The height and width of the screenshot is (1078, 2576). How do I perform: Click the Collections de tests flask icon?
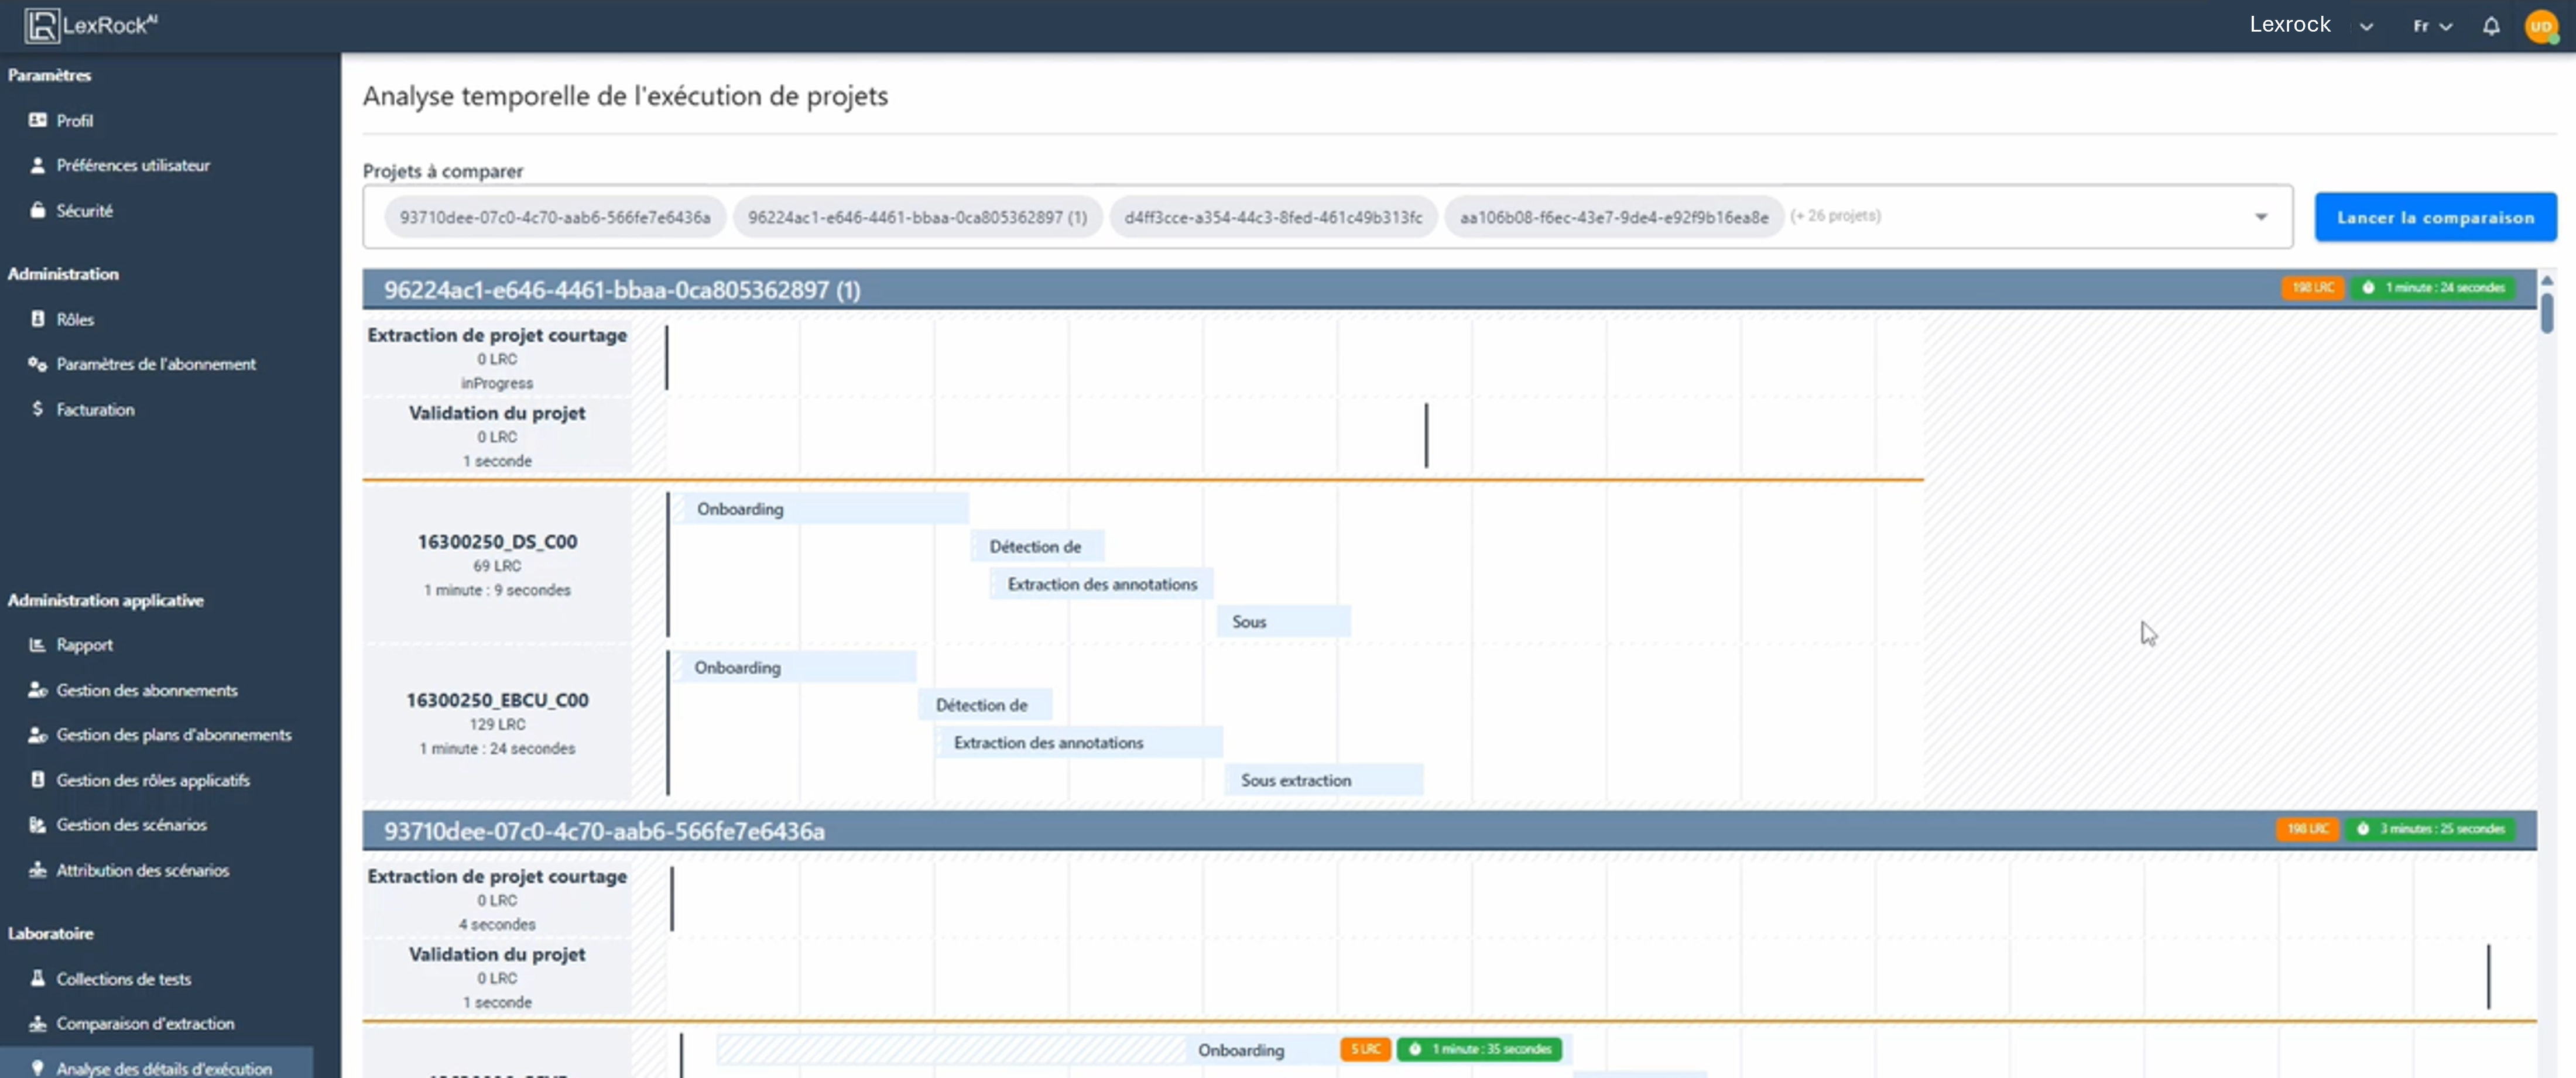coord(38,978)
